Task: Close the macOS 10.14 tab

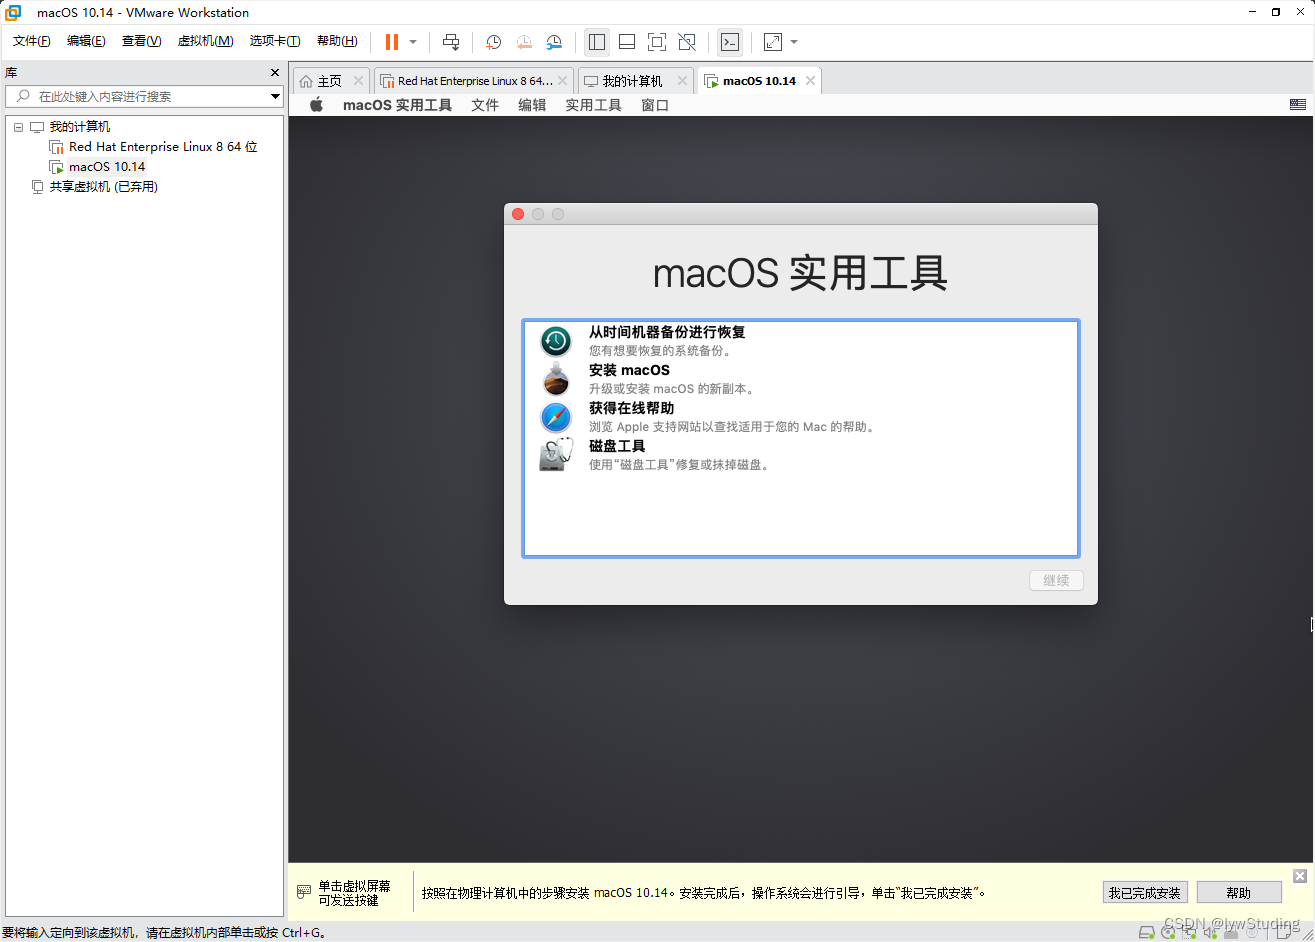Action: 811,81
